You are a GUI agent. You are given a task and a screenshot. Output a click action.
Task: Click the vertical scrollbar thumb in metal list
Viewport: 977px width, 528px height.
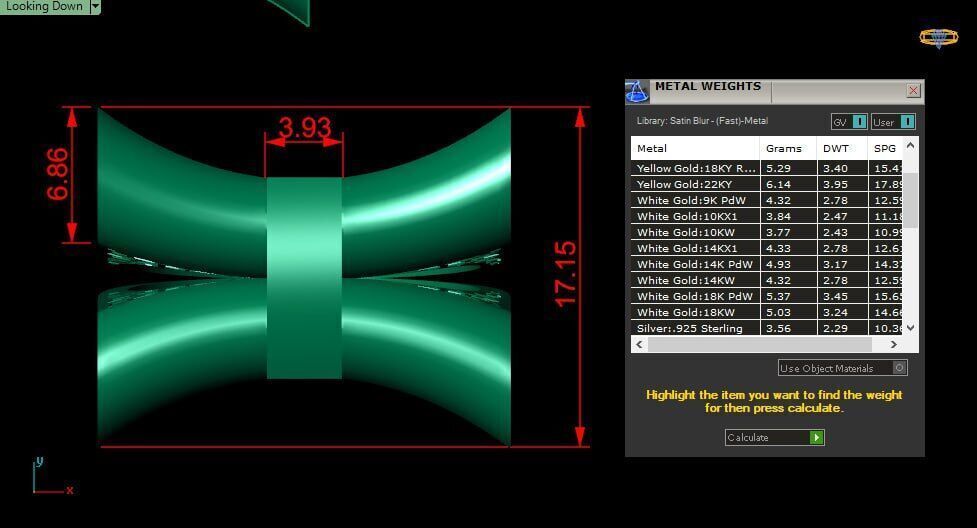[x=910, y=201]
